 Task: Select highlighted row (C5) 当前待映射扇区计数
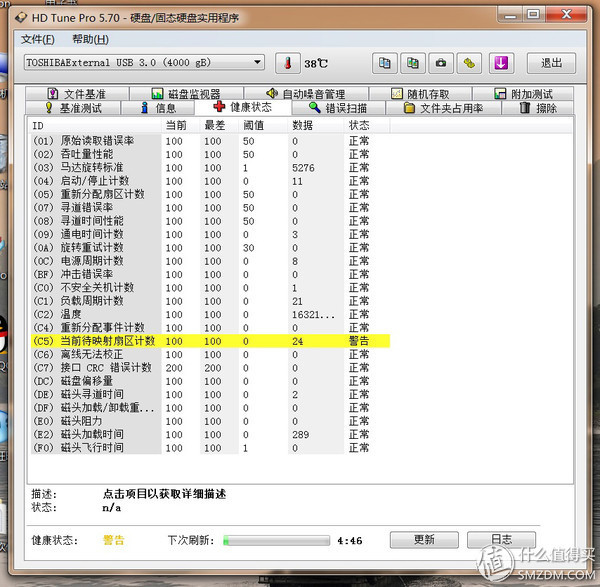[210, 341]
